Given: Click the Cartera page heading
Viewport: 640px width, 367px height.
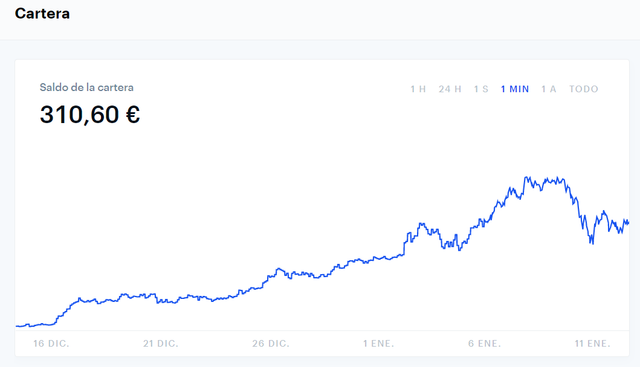Looking at the screenshot, I should (x=42, y=13).
